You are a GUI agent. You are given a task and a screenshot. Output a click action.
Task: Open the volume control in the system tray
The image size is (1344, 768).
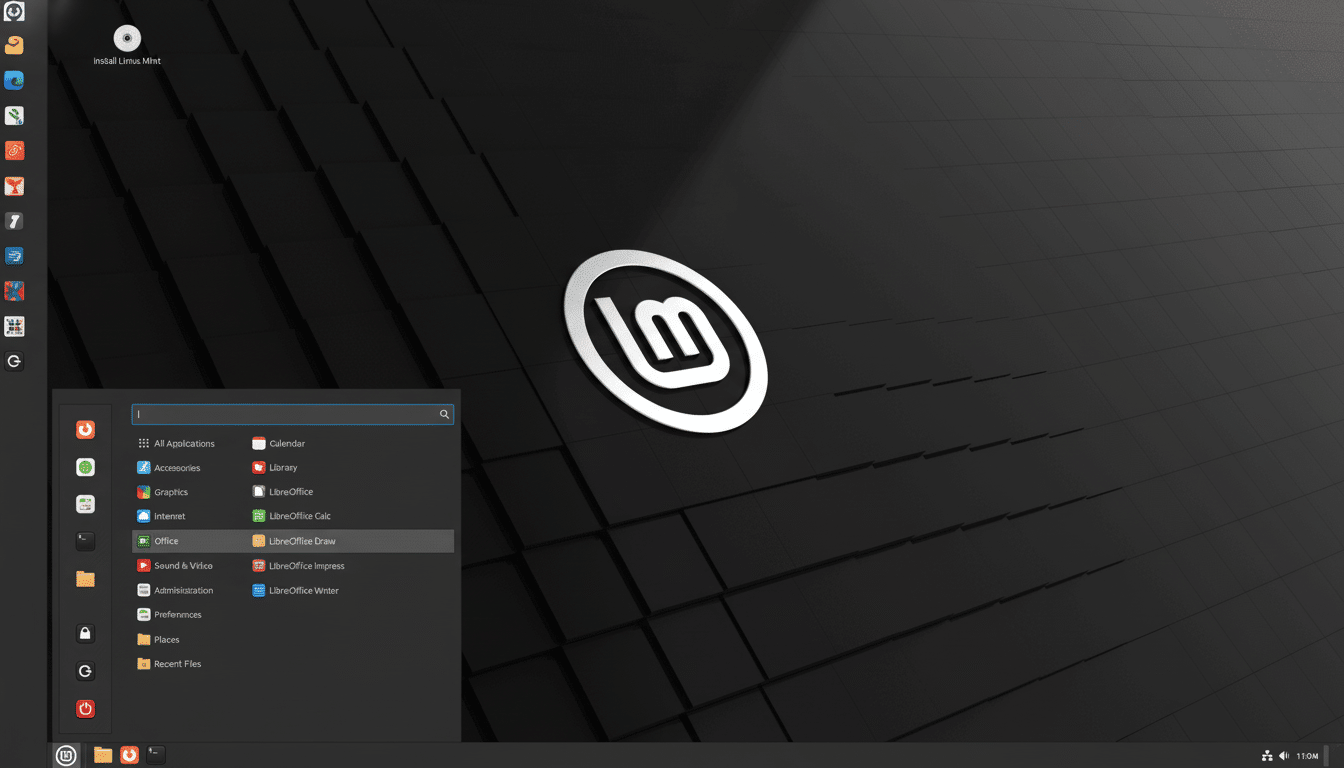click(x=1284, y=755)
